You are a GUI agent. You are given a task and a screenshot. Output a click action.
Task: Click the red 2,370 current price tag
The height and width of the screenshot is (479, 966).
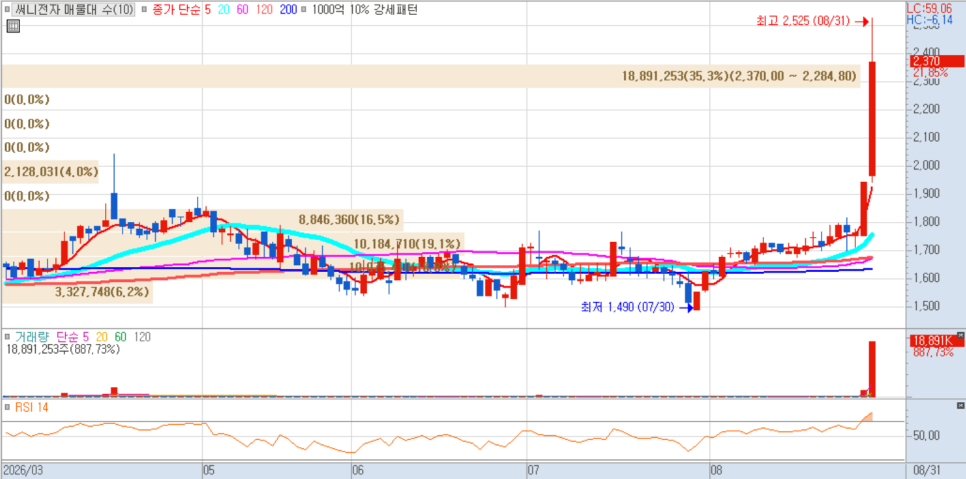936,61
